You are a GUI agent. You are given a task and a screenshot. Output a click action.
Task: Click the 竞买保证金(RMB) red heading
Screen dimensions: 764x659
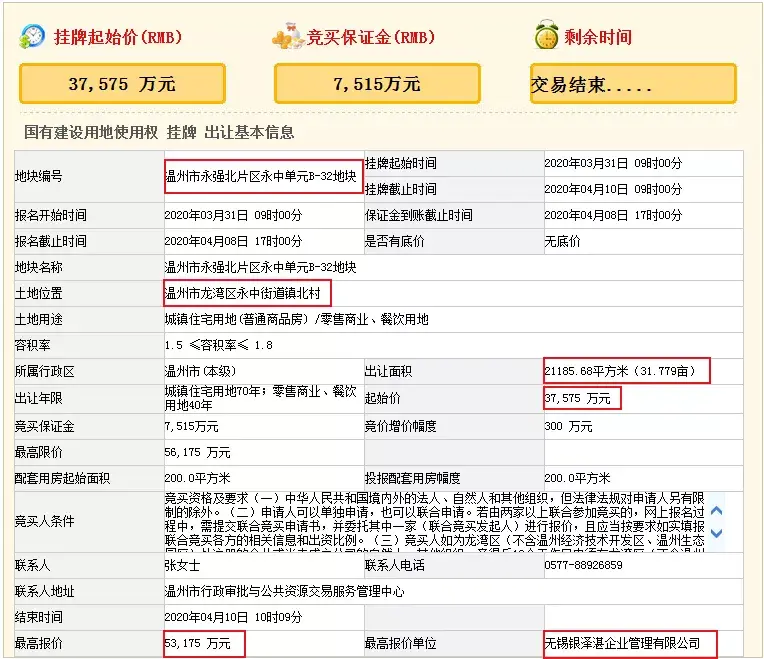click(x=371, y=37)
